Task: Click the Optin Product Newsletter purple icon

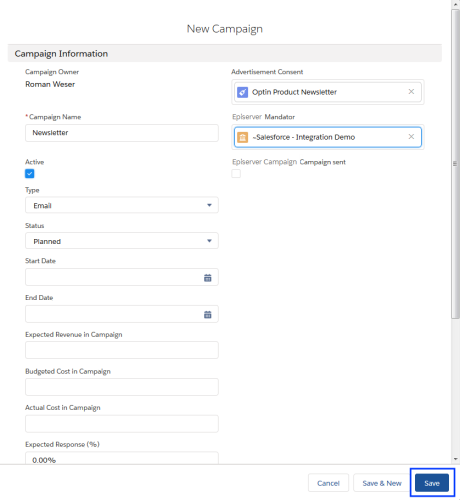Action: [x=242, y=92]
